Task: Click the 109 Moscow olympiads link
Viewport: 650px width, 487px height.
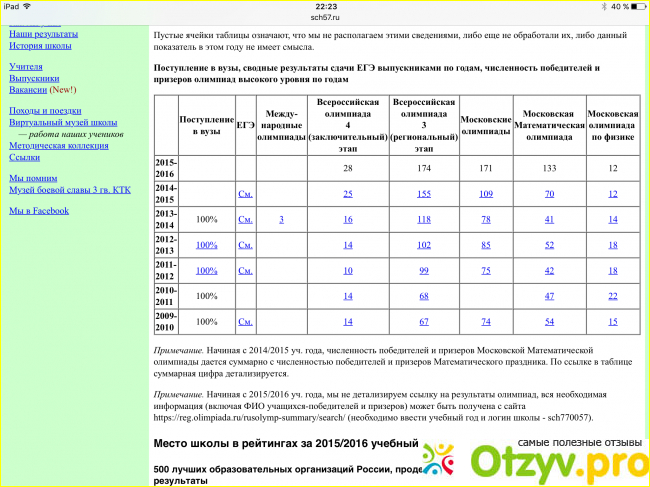Action: [x=486, y=194]
